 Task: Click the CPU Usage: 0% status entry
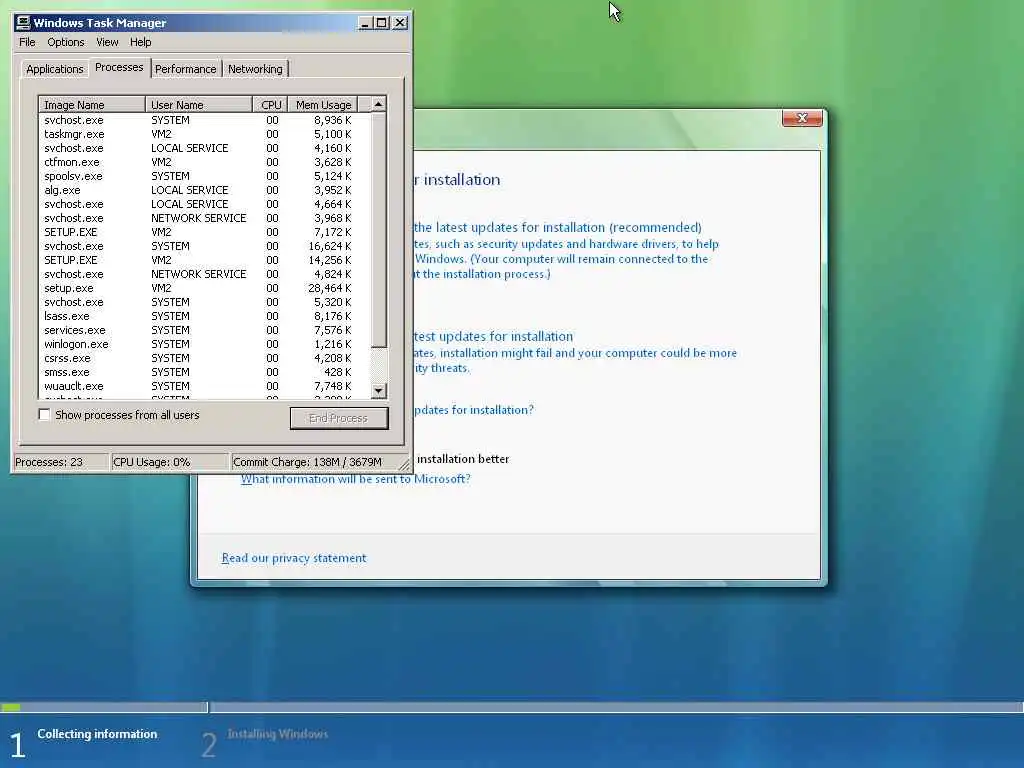[170, 462]
